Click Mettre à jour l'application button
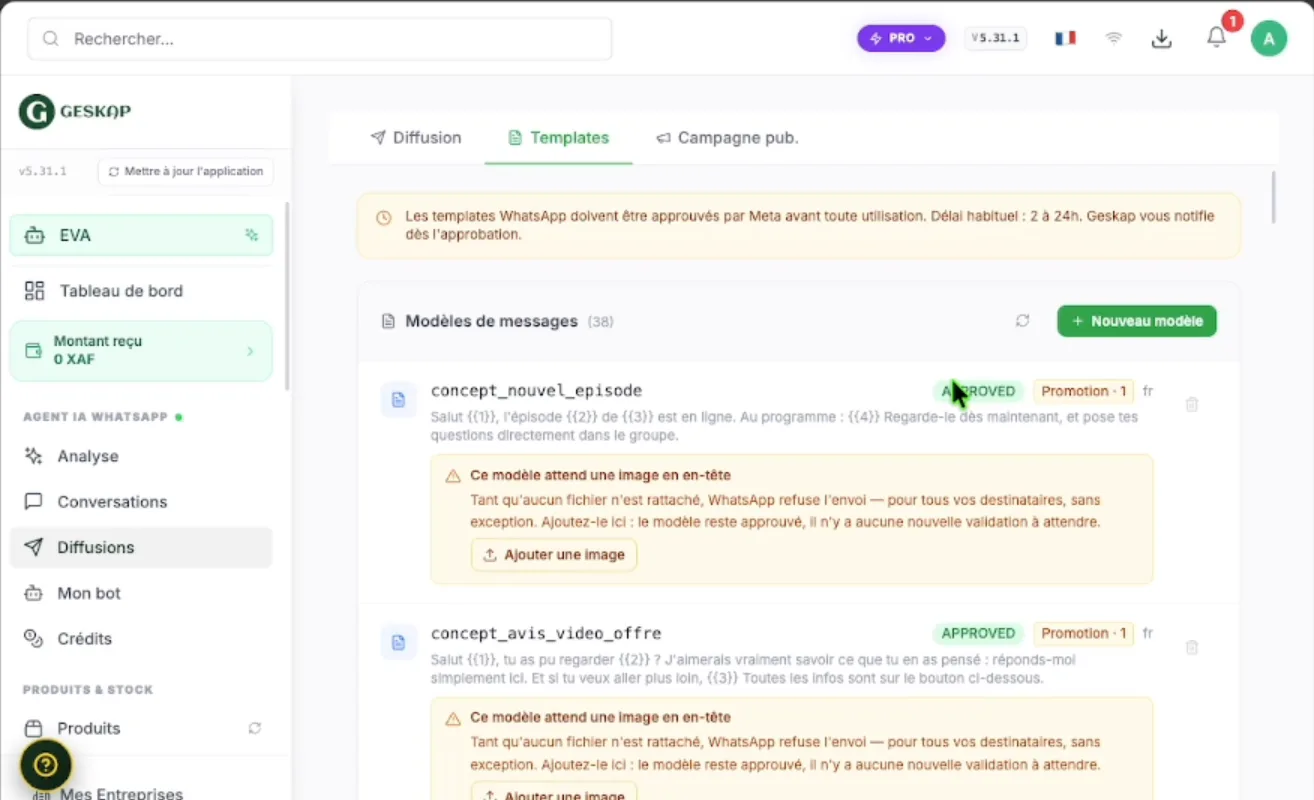The width and height of the screenshot is (1314, 800). pos(185,171)
